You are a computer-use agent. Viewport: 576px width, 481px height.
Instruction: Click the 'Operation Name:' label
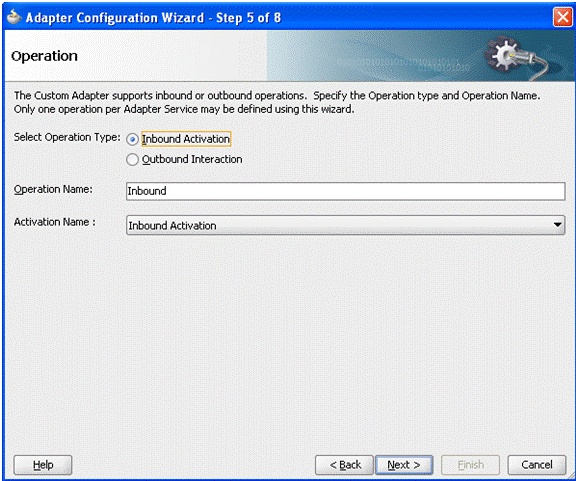(53, 189)
